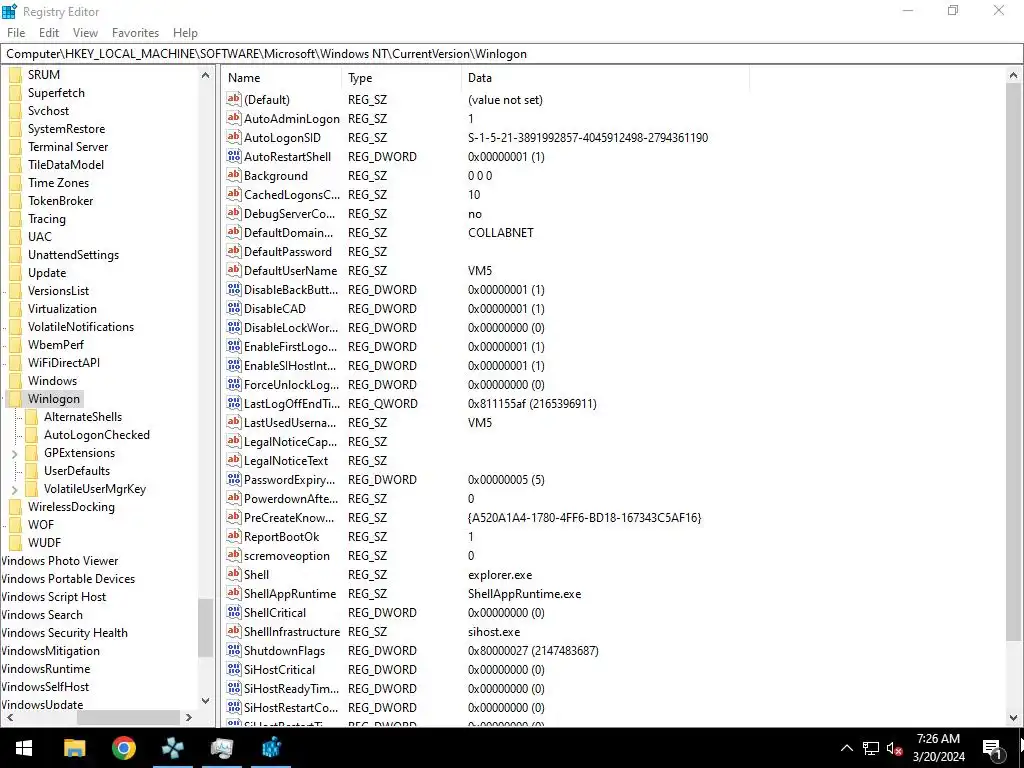Click the SRUM folder icon
1024x768 pixels.
click(x=16, y=74)
